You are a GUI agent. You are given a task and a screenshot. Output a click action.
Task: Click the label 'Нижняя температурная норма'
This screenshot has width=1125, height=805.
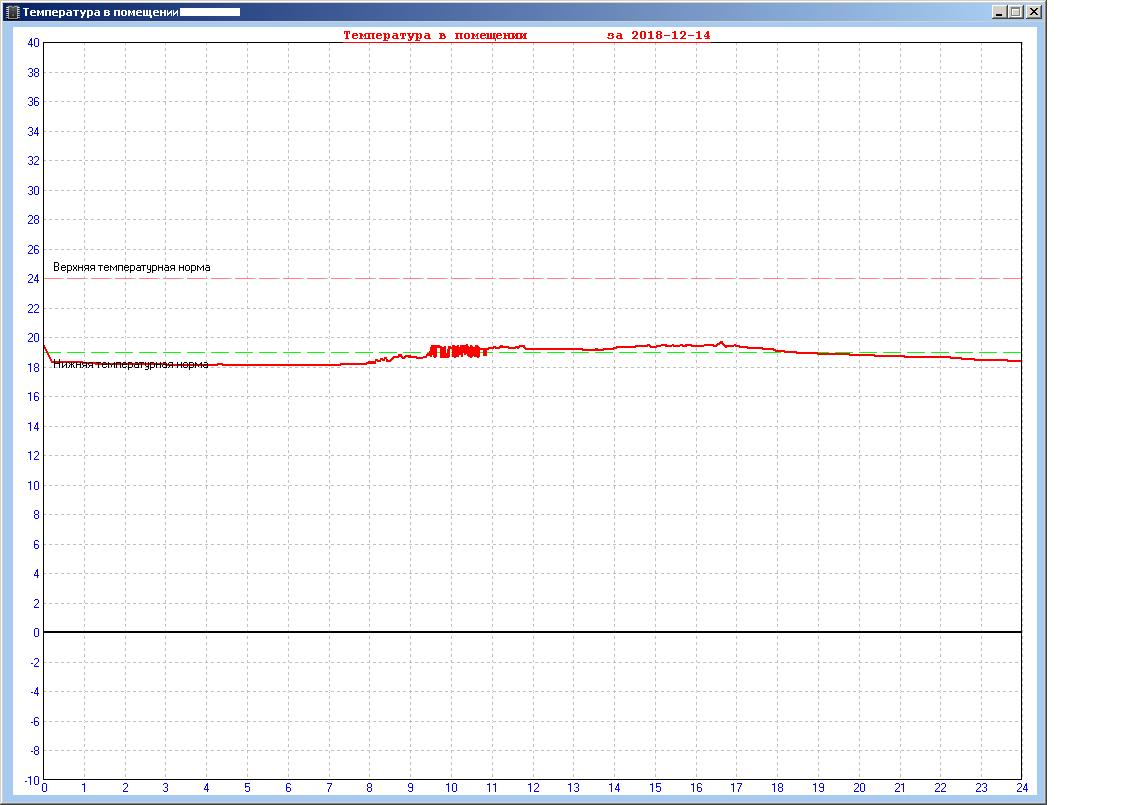131,364
